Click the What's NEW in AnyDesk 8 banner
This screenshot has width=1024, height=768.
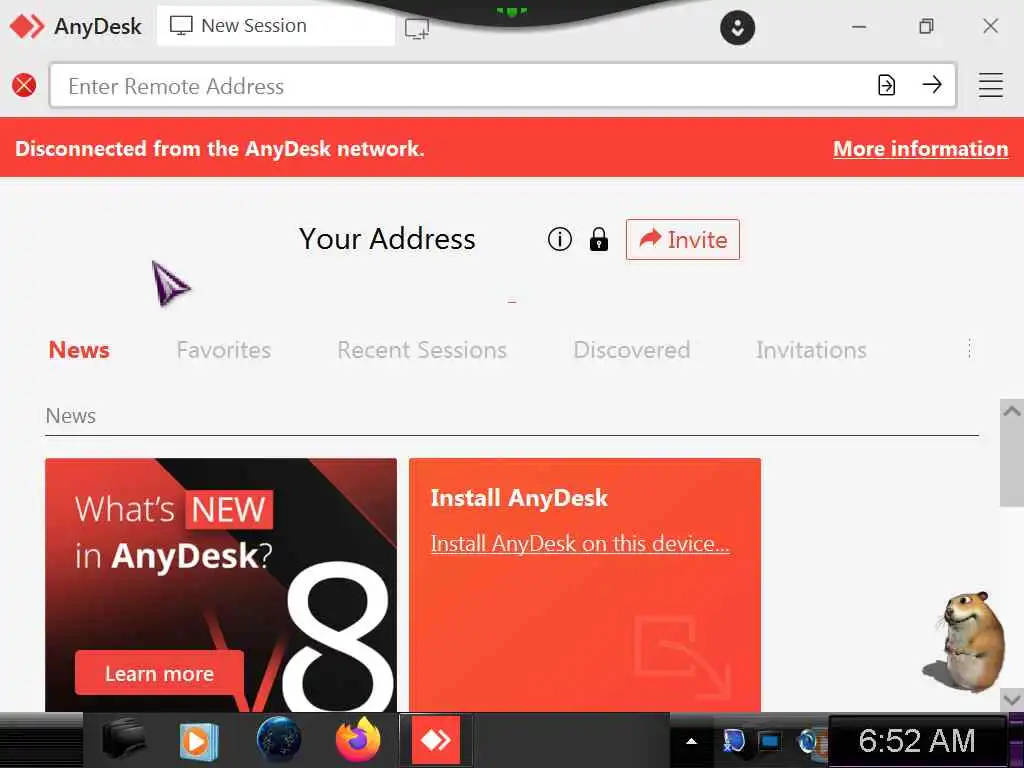(221, 585)
